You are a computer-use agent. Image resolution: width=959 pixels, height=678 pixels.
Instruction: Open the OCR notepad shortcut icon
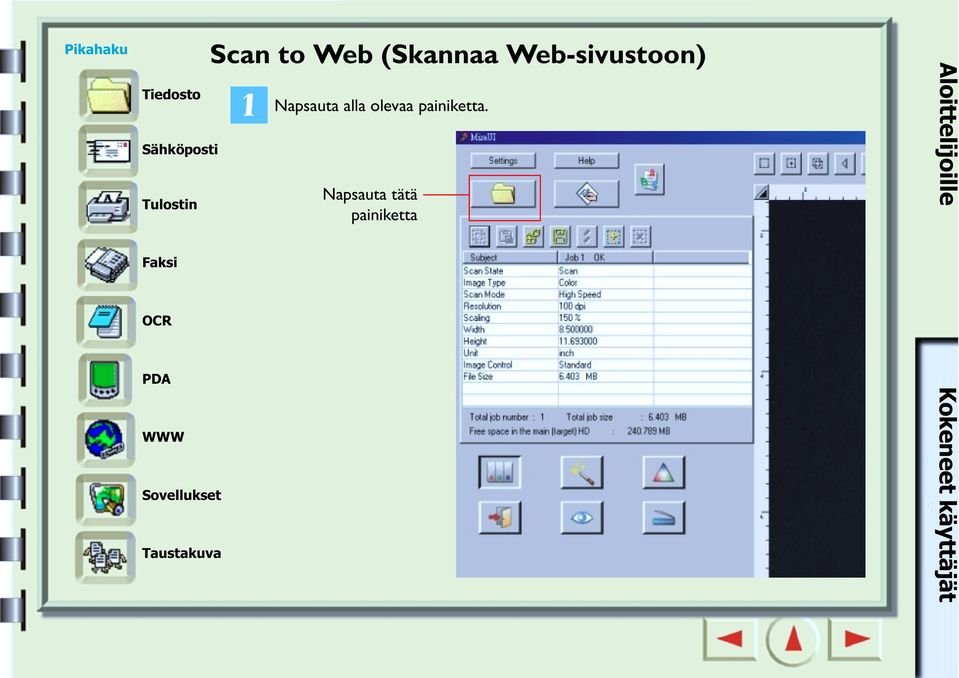tap(106, 322)
